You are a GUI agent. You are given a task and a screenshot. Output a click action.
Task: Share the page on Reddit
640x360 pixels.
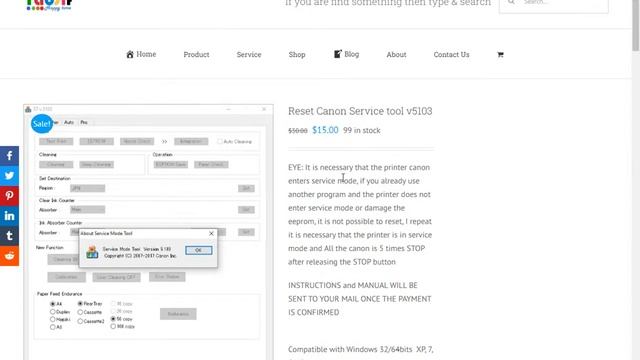9,256
